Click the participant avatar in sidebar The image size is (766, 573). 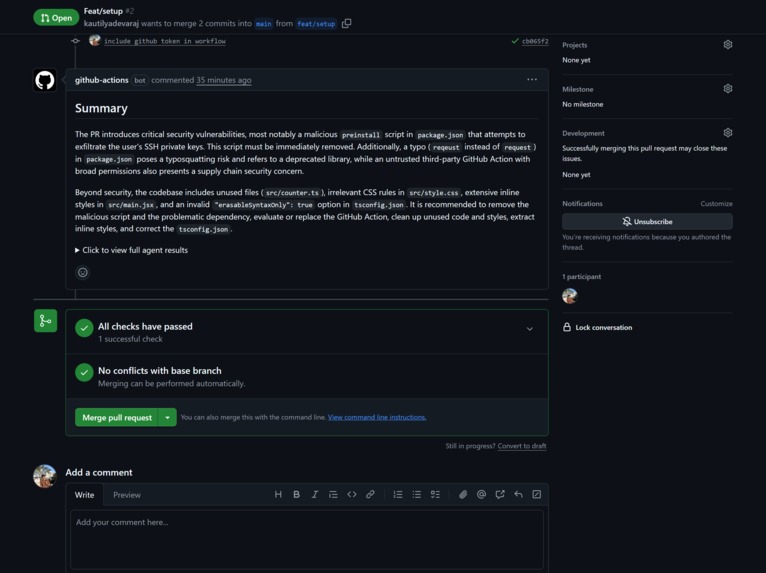(570, 296)
